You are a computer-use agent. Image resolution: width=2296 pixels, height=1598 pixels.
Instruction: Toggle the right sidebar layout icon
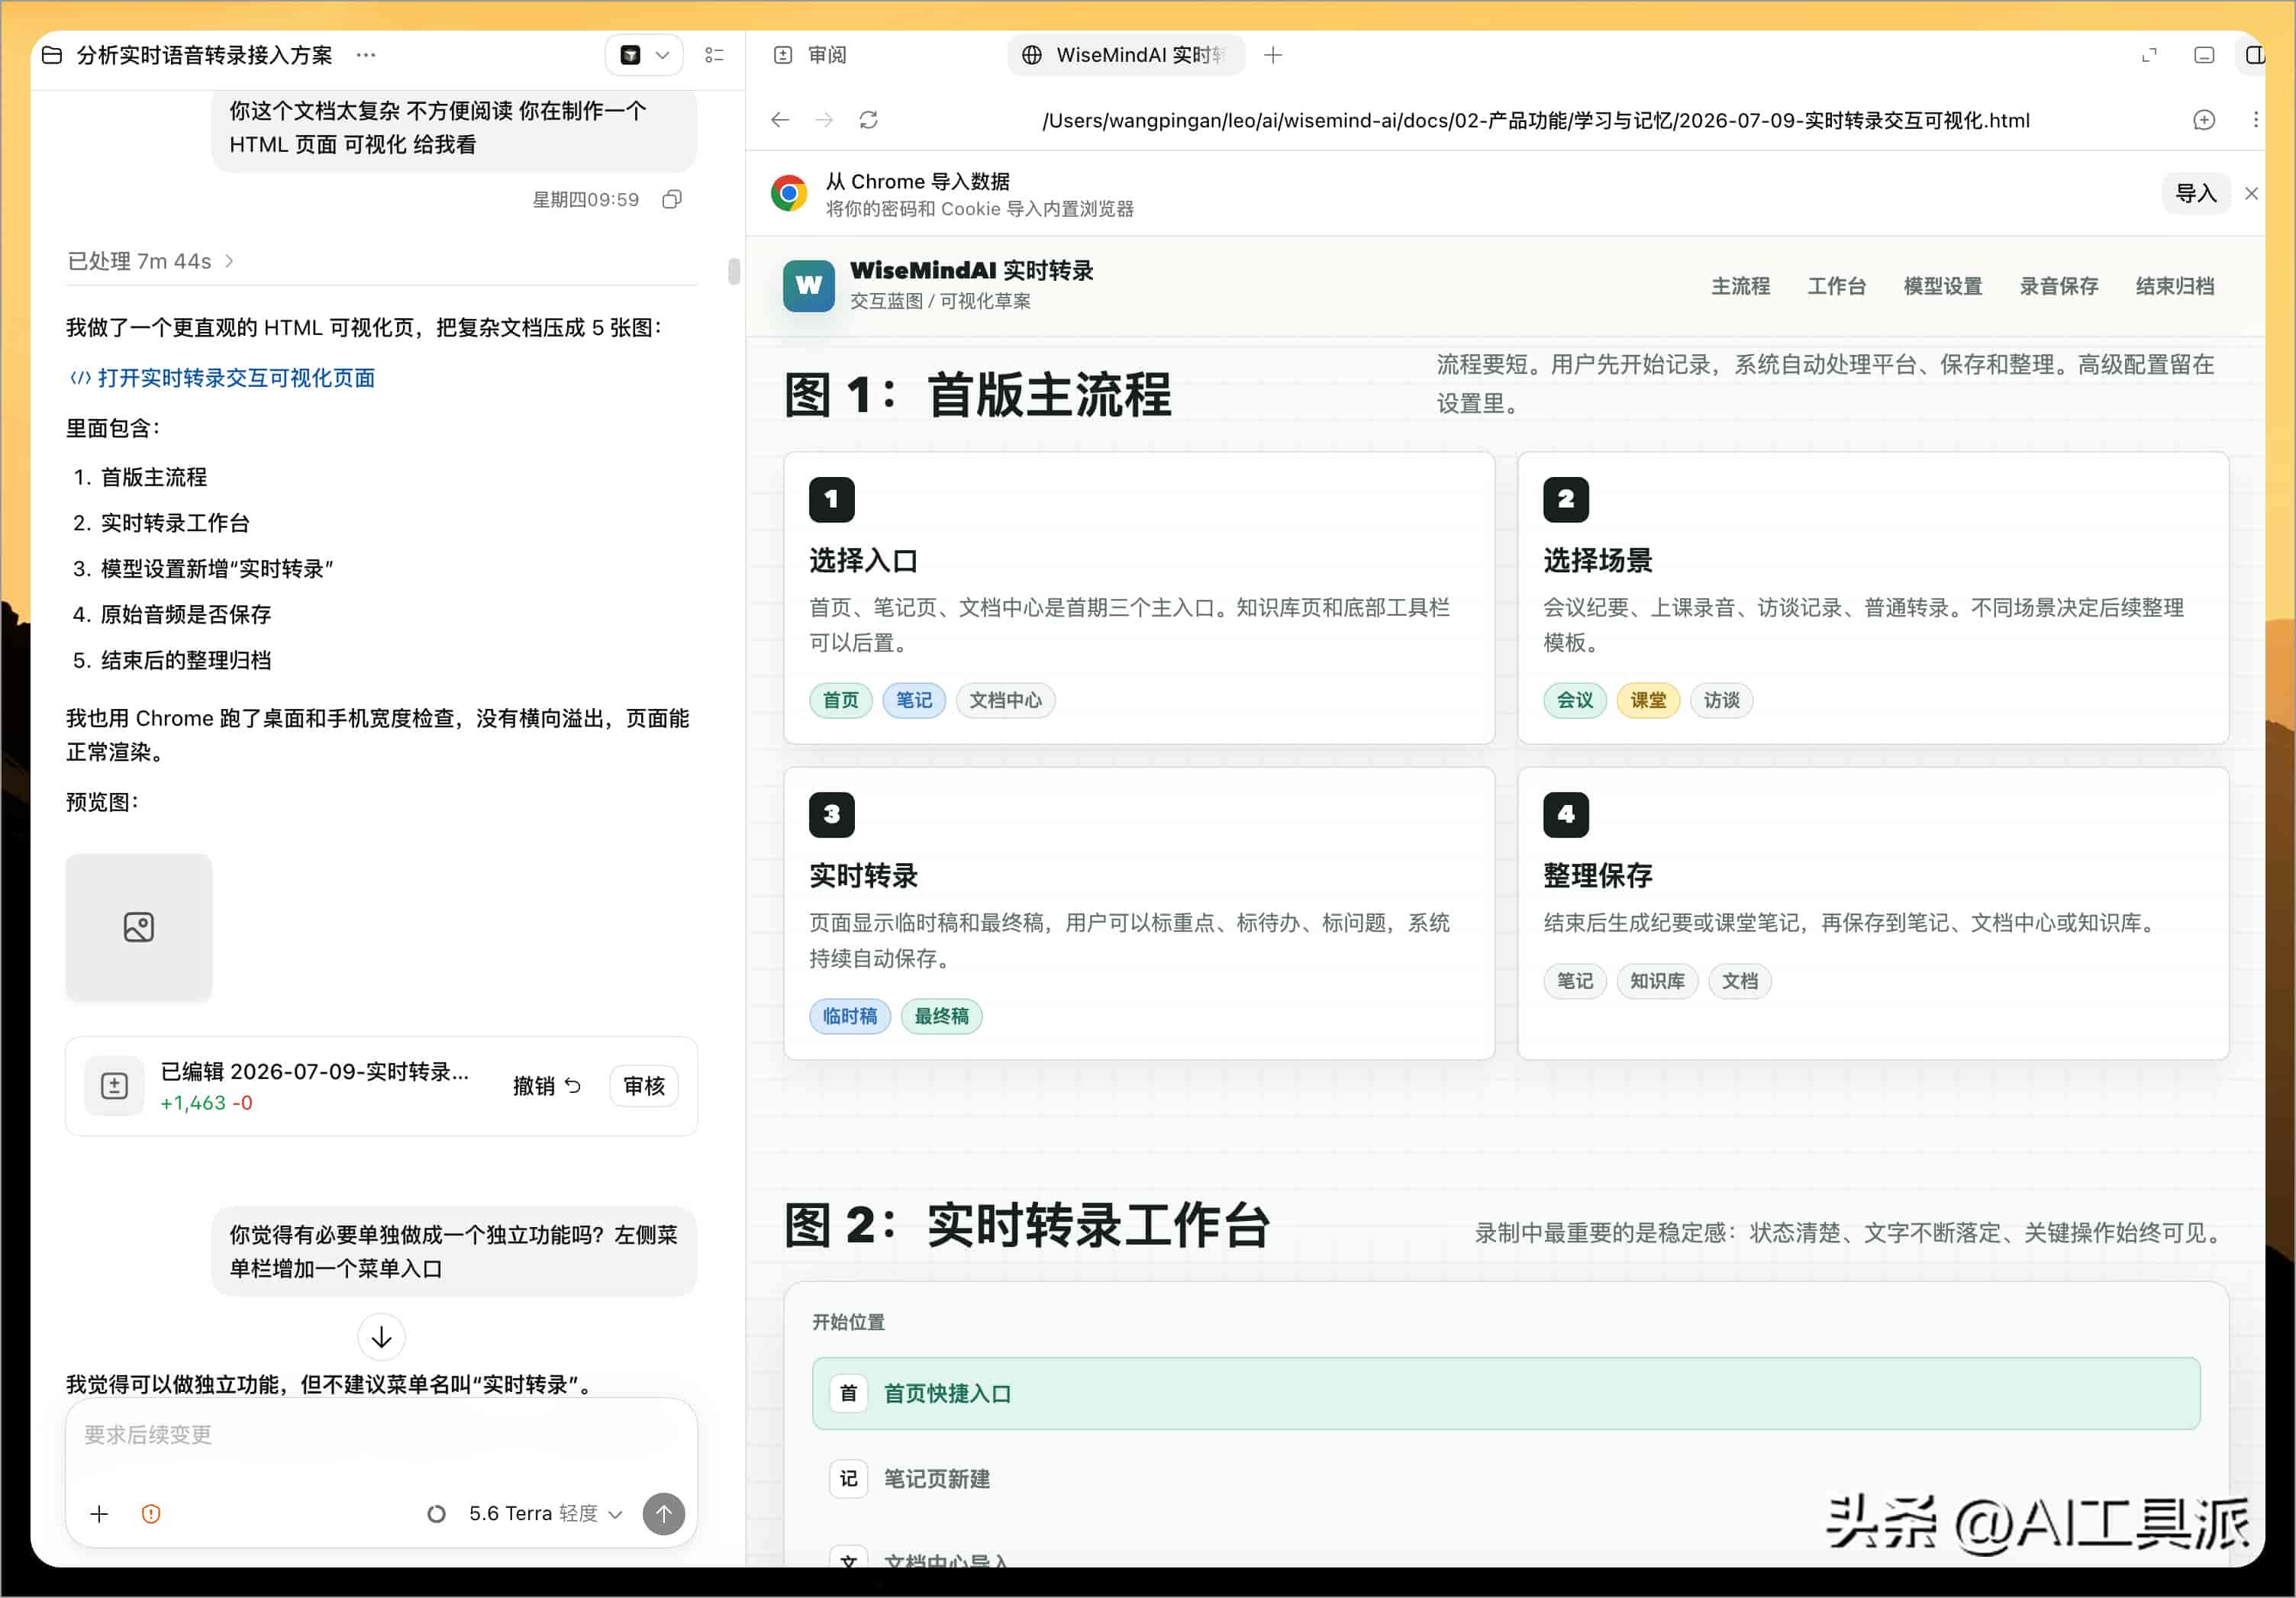(x=2254, y=55)
